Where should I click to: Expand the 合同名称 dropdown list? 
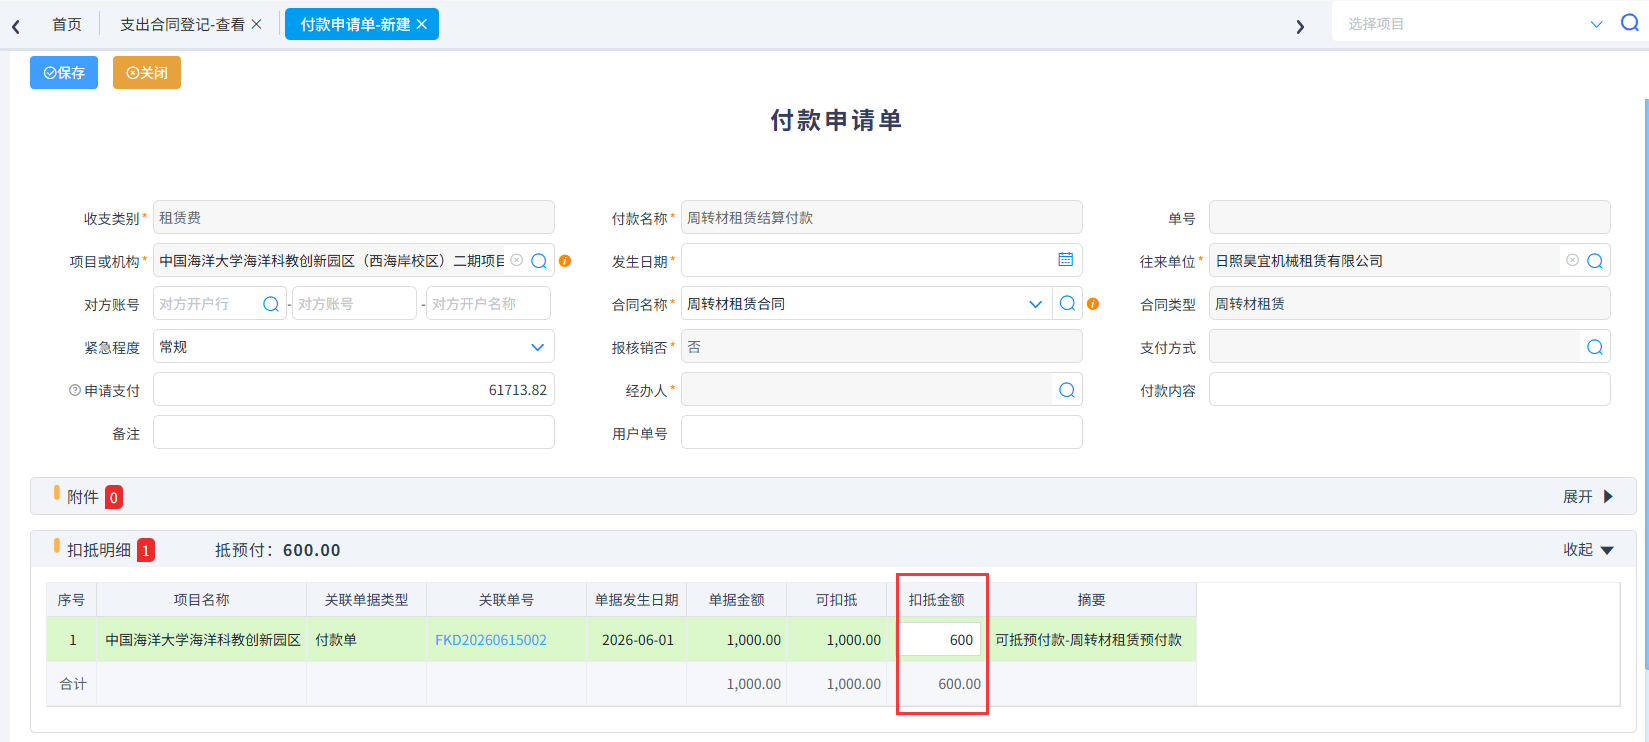pyautogui.click(x=1035, y=304)
